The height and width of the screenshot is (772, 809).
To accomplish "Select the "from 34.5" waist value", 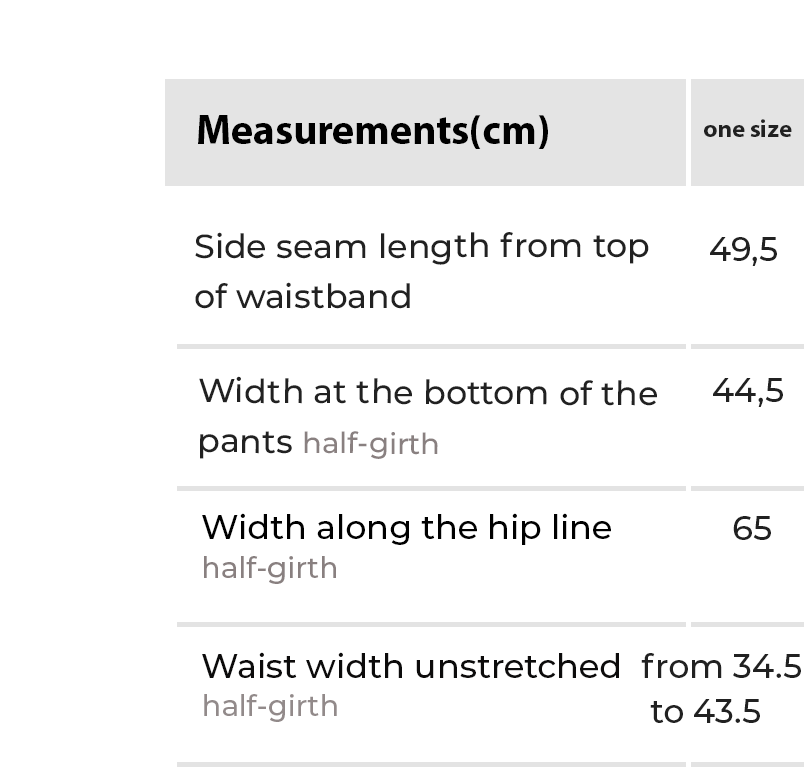I will pos(721,666).
